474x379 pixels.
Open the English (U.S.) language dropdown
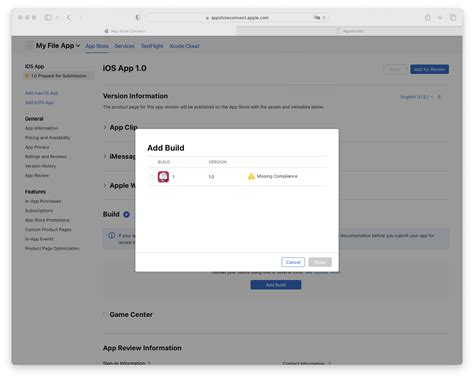pyautogui.click(x=417, y=97)
